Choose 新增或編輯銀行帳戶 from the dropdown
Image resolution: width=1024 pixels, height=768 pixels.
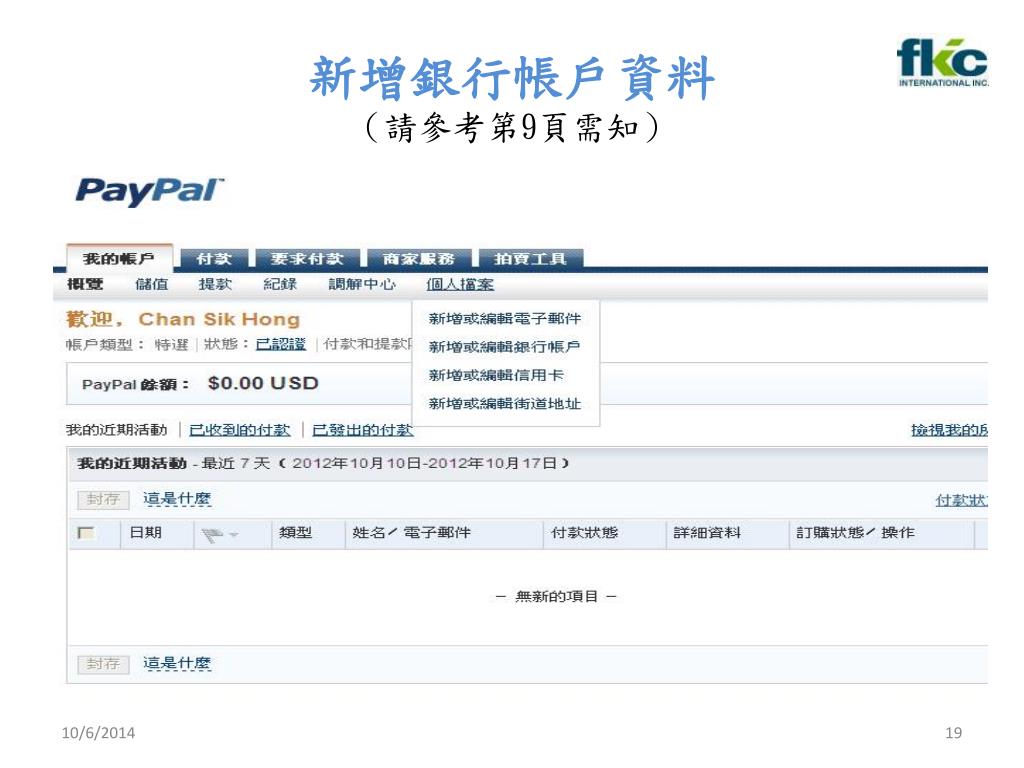505,347
